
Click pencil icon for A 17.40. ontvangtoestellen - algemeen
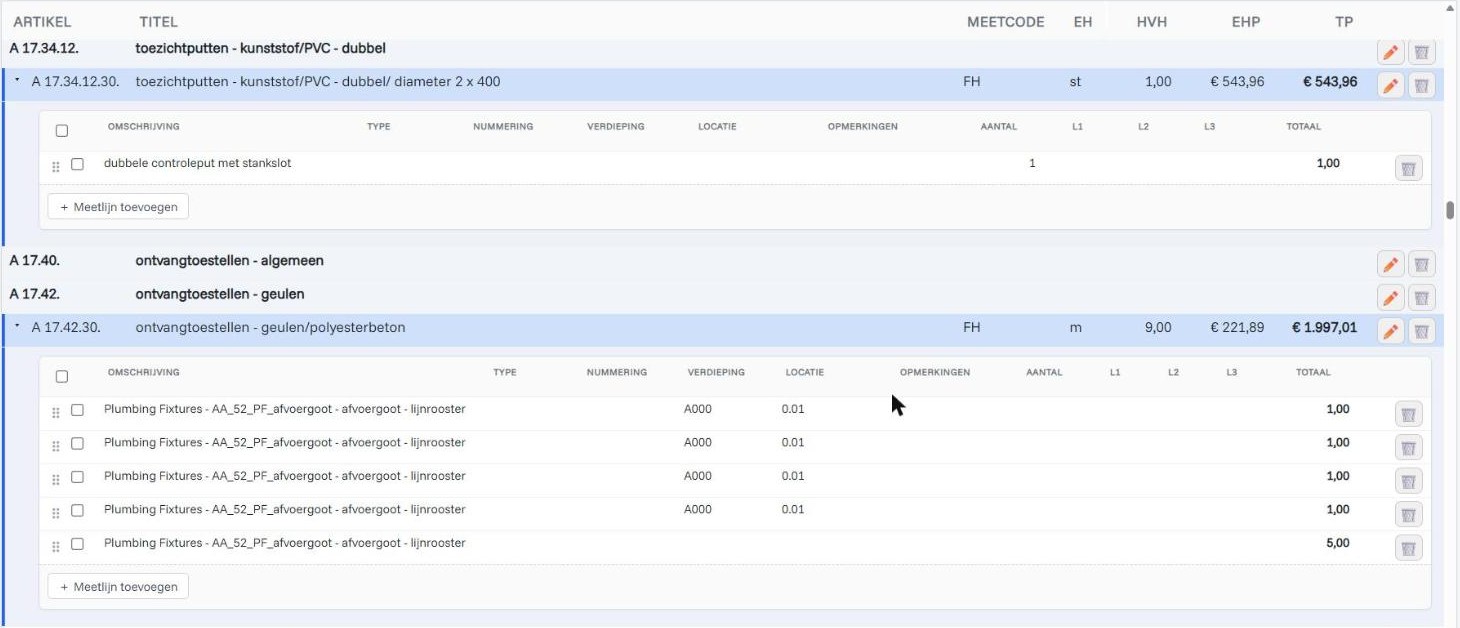click(1390, 264)
